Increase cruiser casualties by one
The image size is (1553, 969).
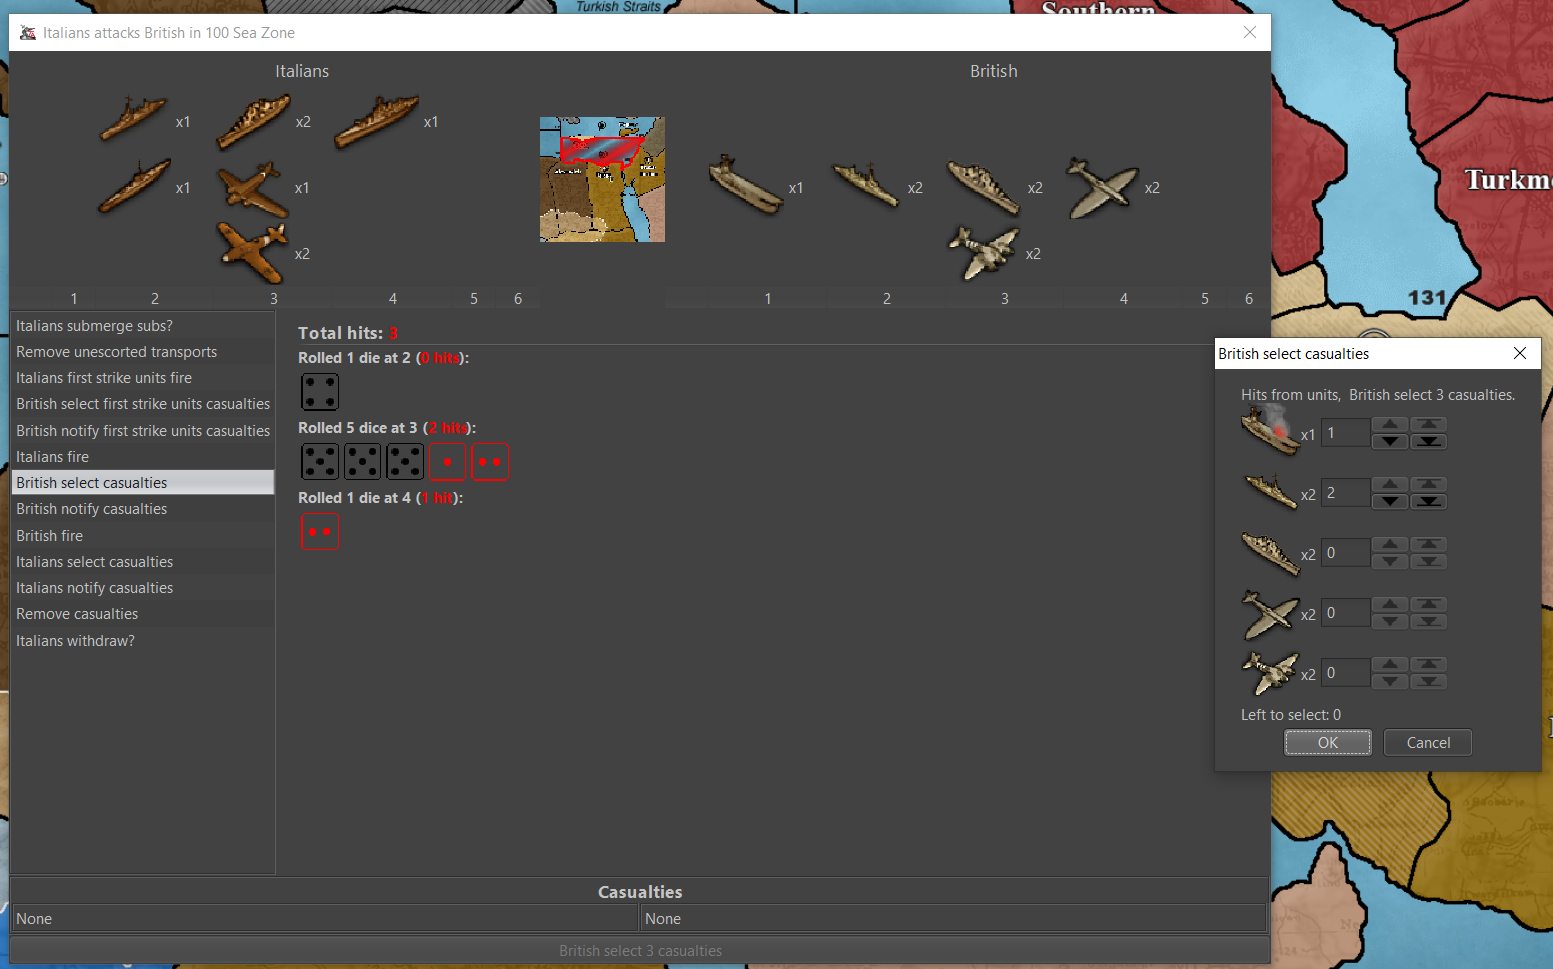tap(1390, 545)
